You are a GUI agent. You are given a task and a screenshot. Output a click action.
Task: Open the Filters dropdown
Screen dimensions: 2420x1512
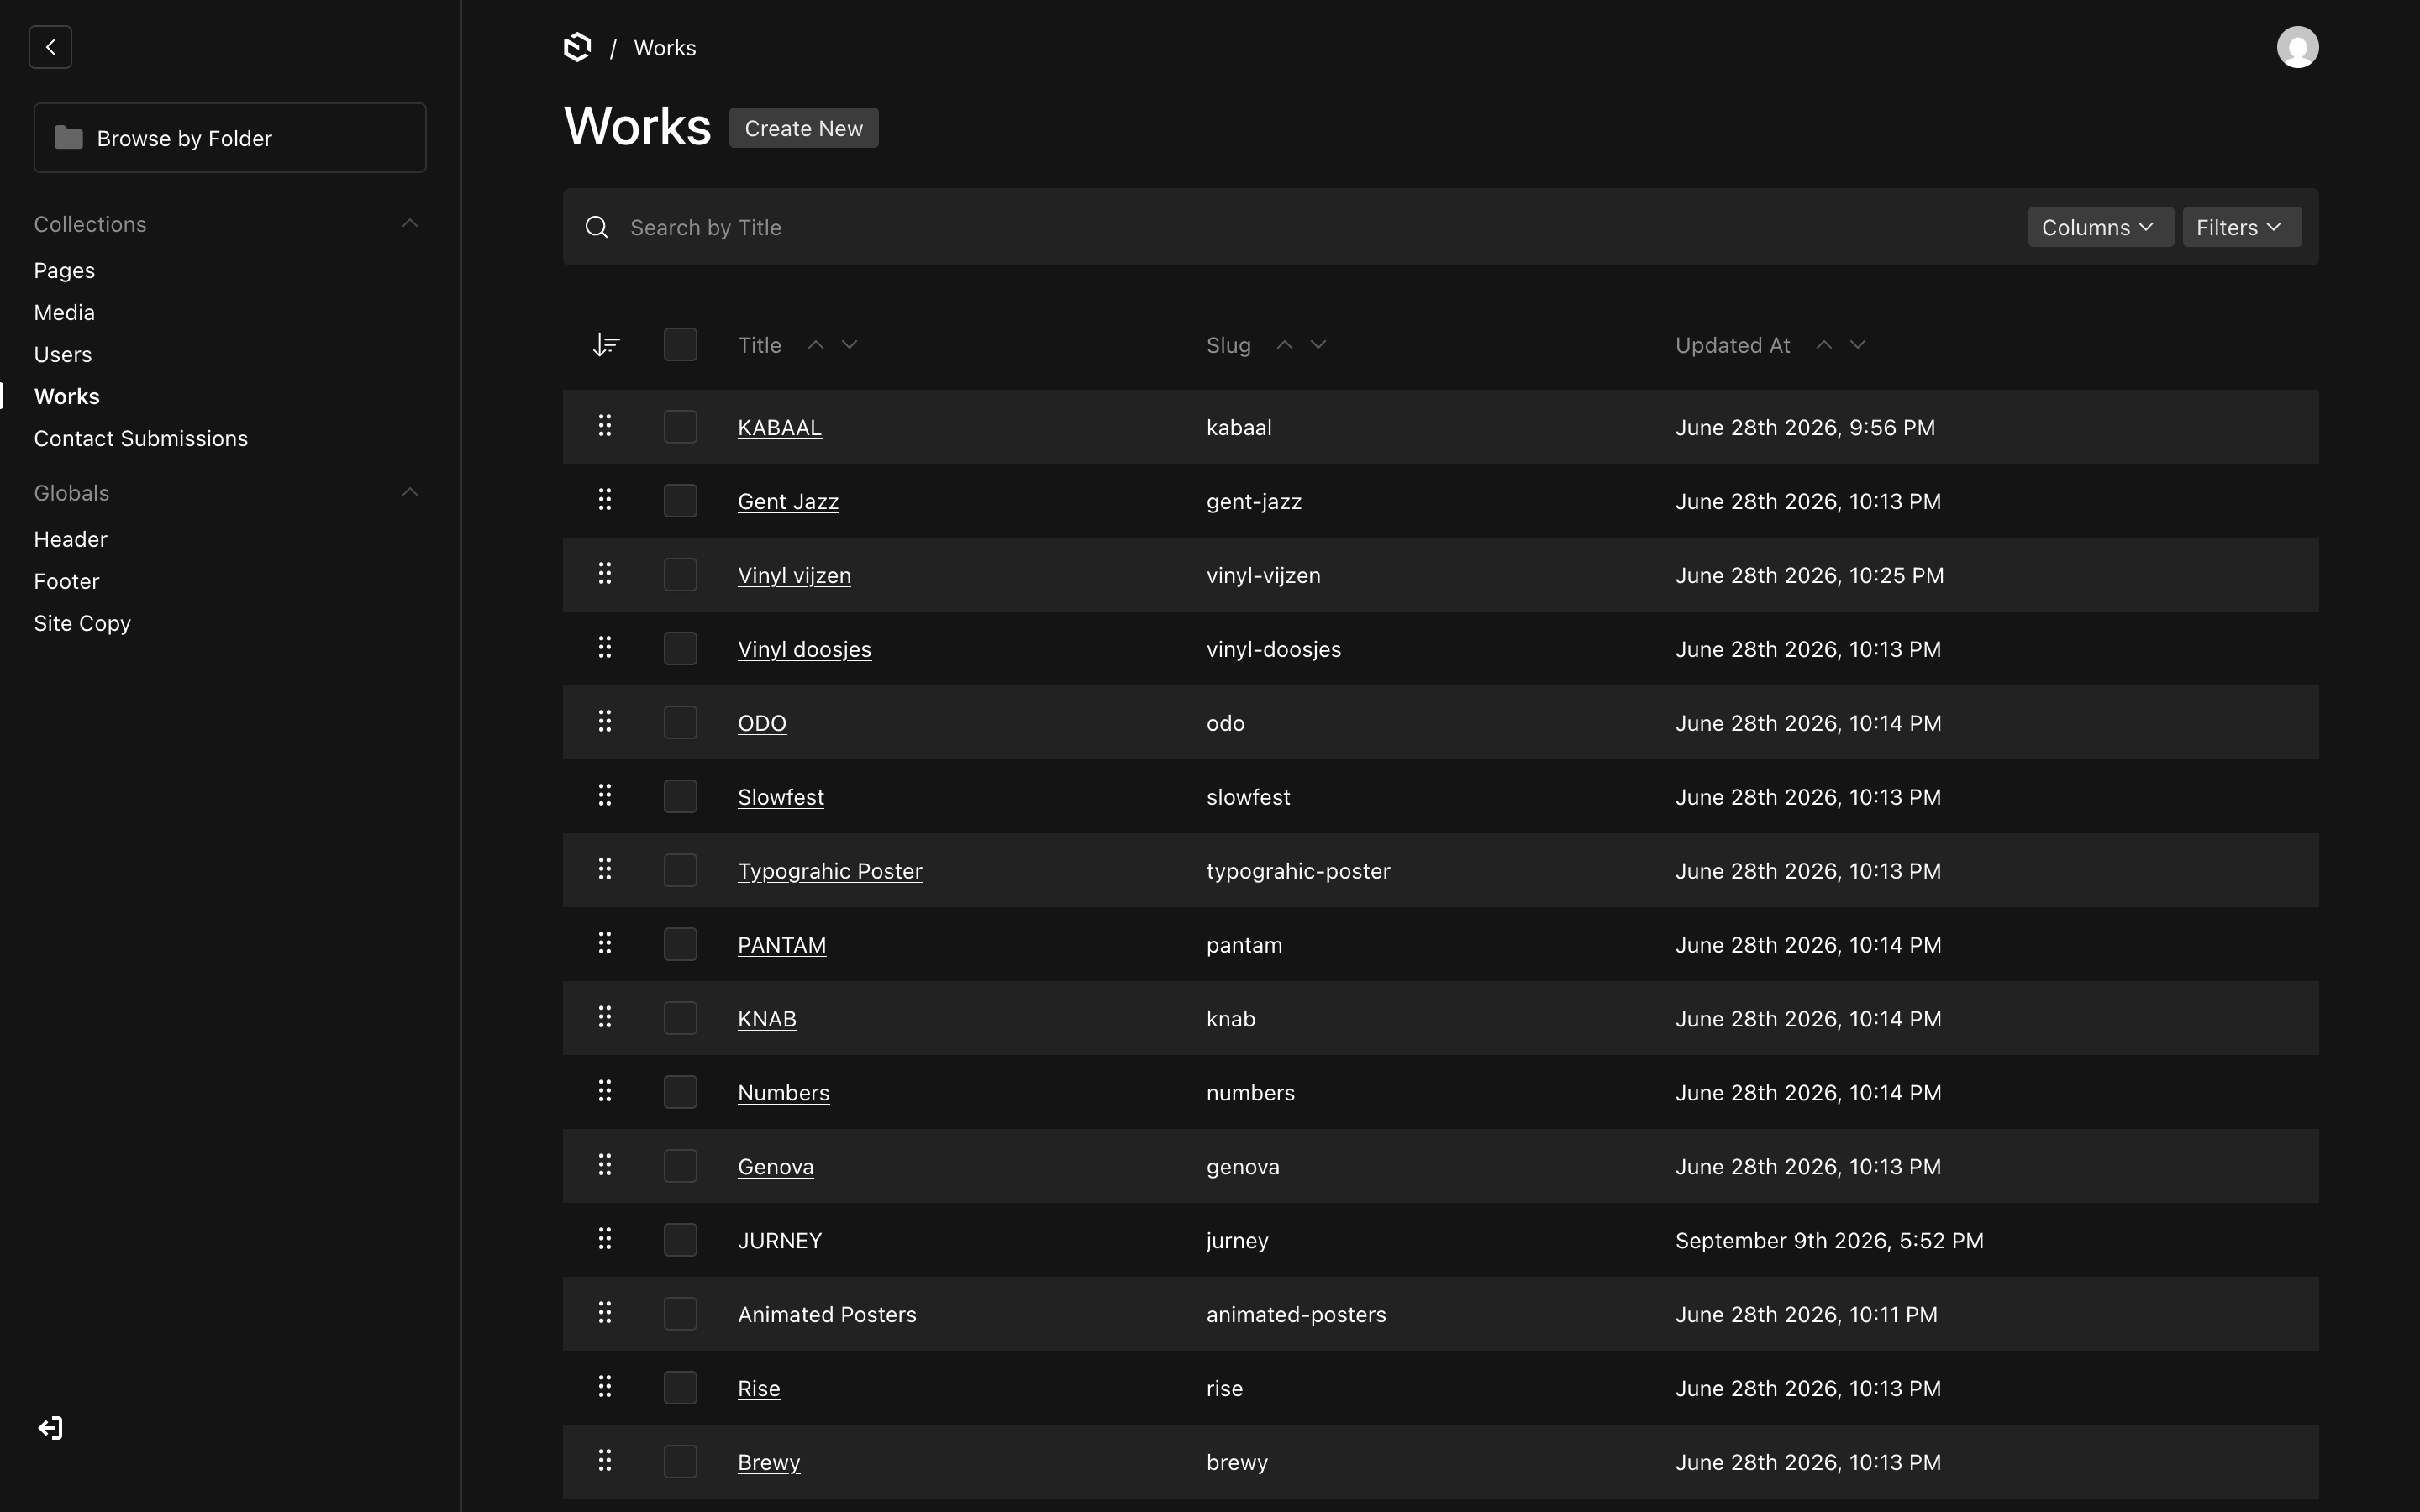tap(2242, 227)
